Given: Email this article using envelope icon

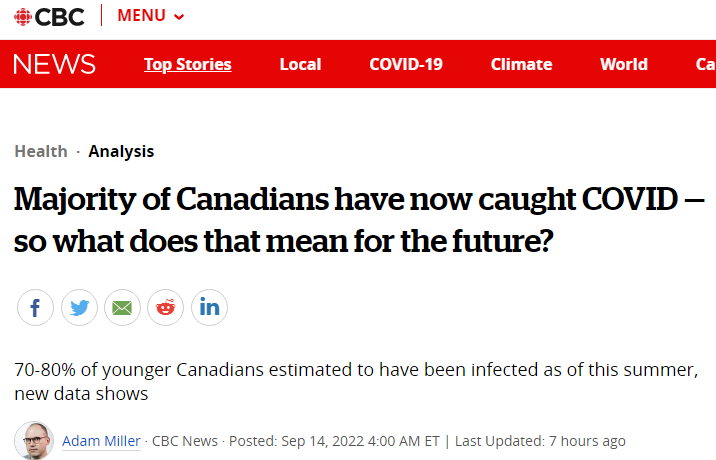Looking at the screenshot, I should [122, 307].
